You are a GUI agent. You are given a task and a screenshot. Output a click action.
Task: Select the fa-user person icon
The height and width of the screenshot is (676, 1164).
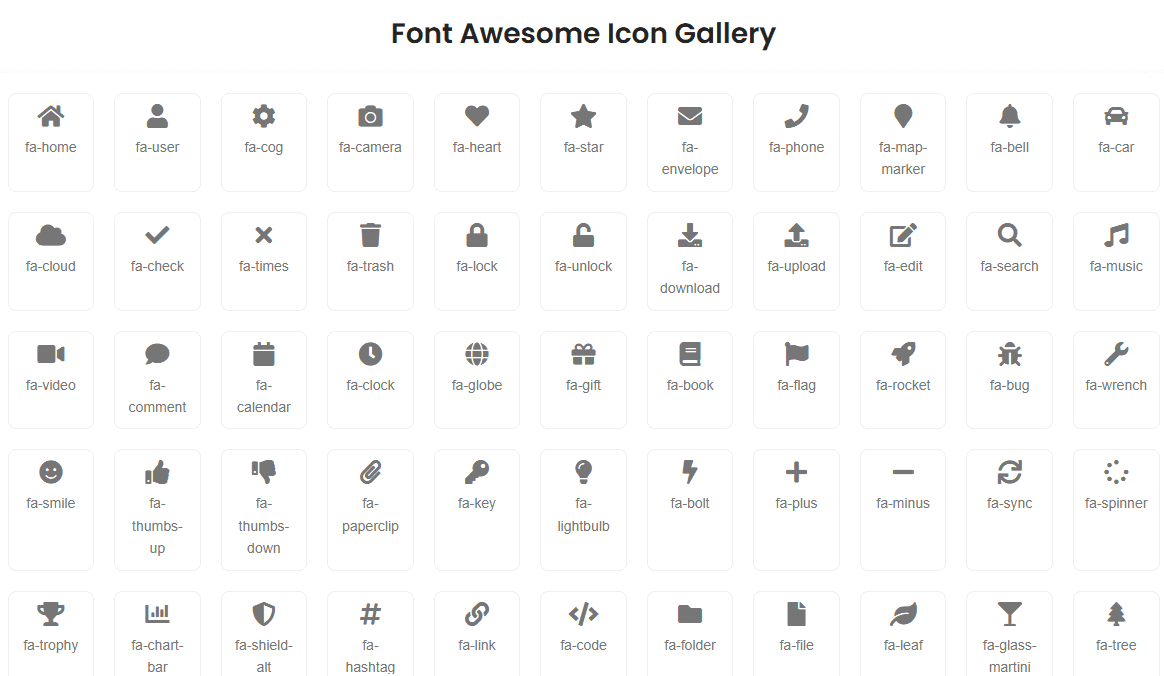157,117
